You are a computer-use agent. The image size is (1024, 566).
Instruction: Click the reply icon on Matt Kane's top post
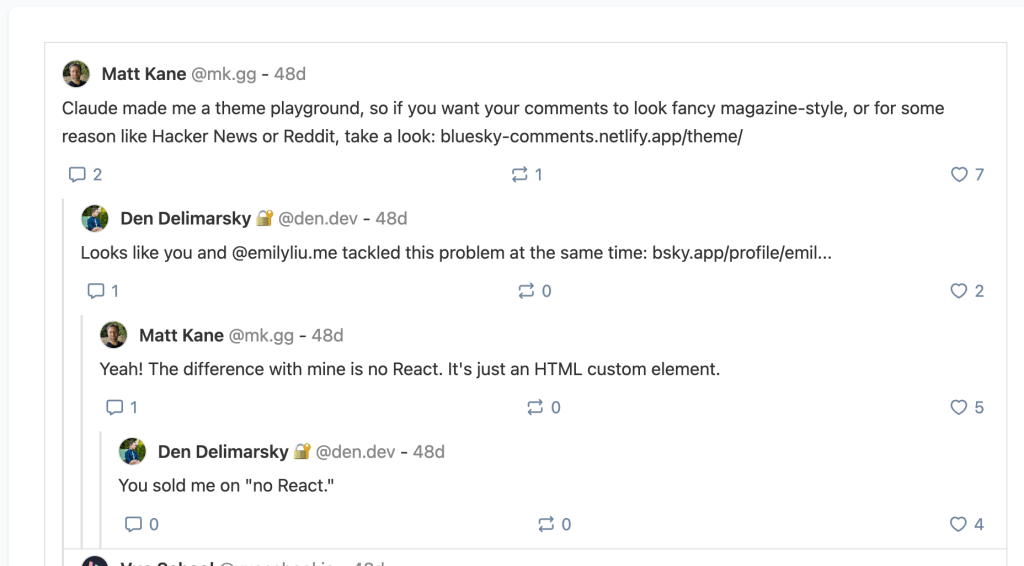pyautogui.click(x=77, y=175)
